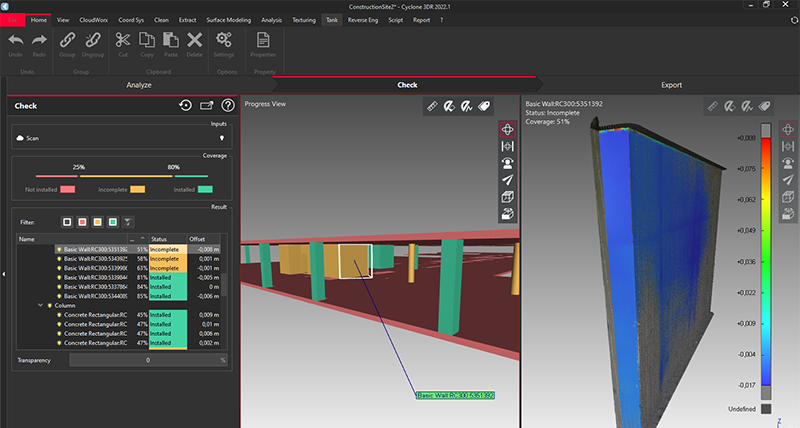Toggle the green Installed filter checkbox
Screen dimensions: 800x428
[x=113, y=221]
